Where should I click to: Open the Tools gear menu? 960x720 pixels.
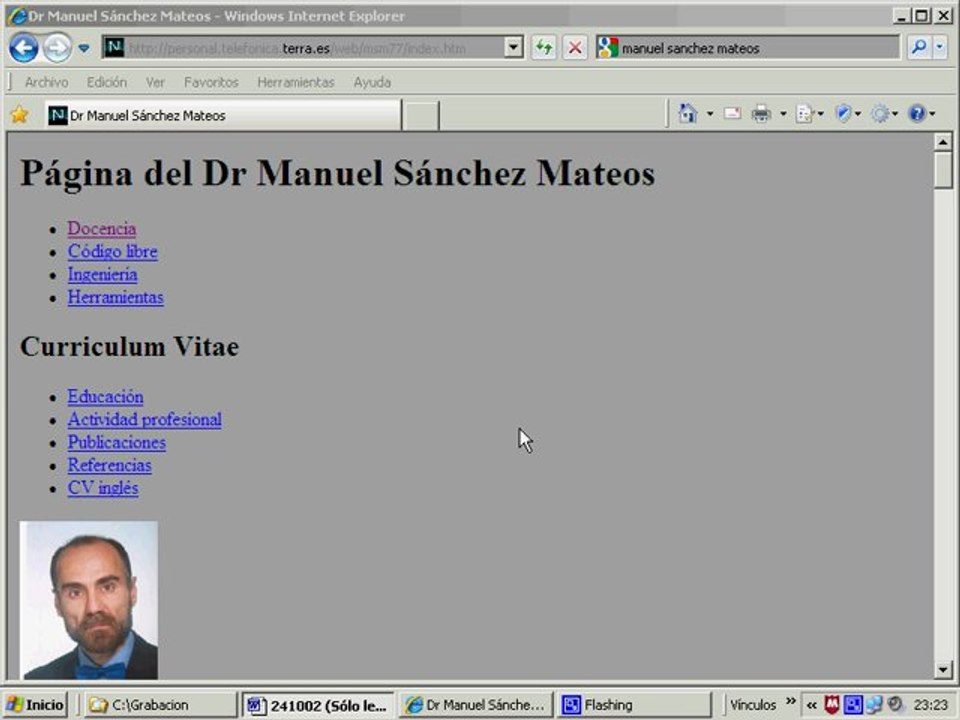coord(884,114)
